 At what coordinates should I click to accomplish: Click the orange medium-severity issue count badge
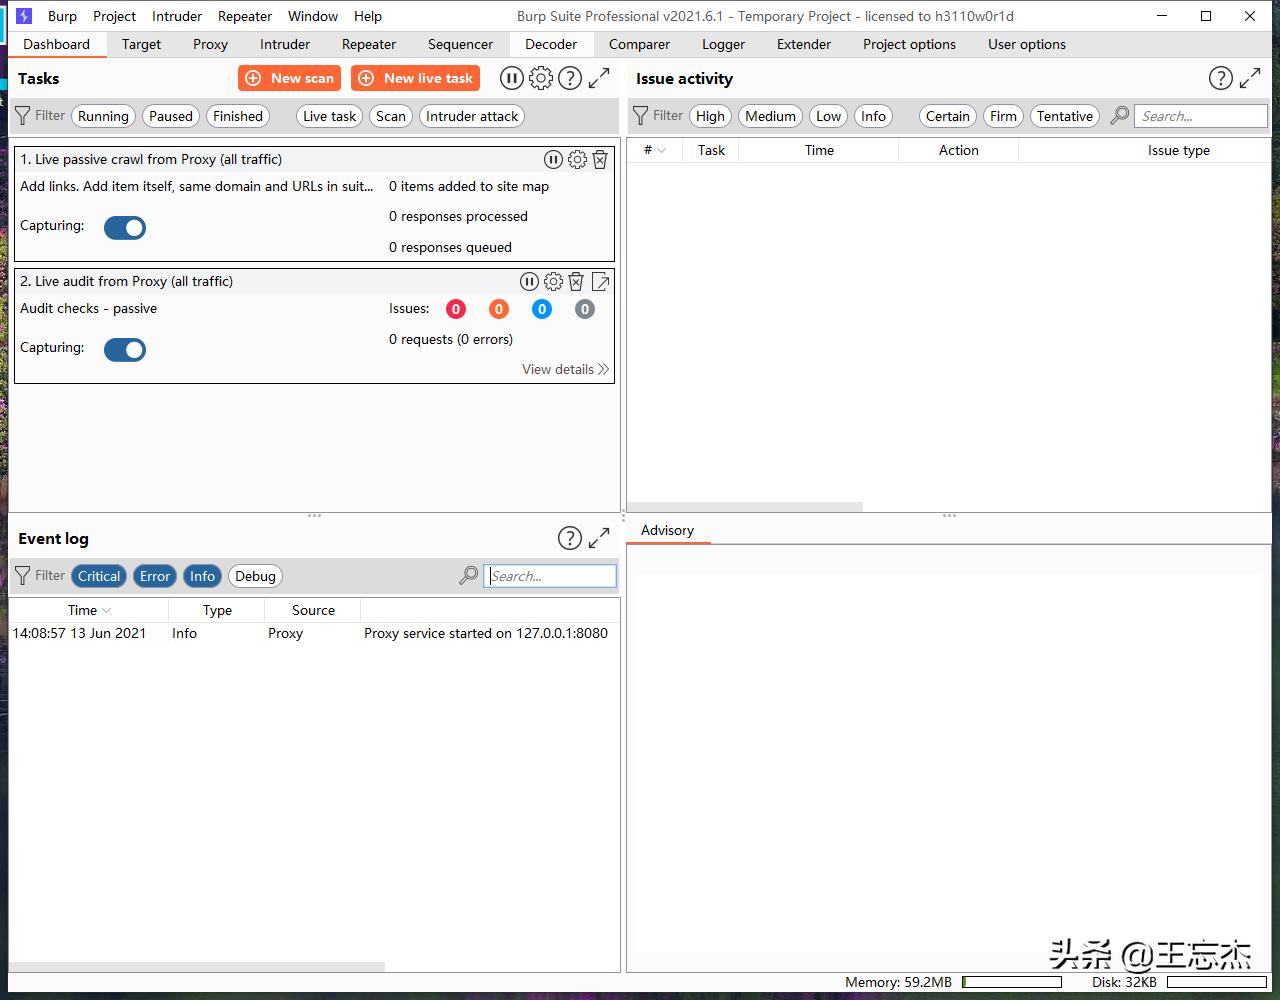point(499,309)
